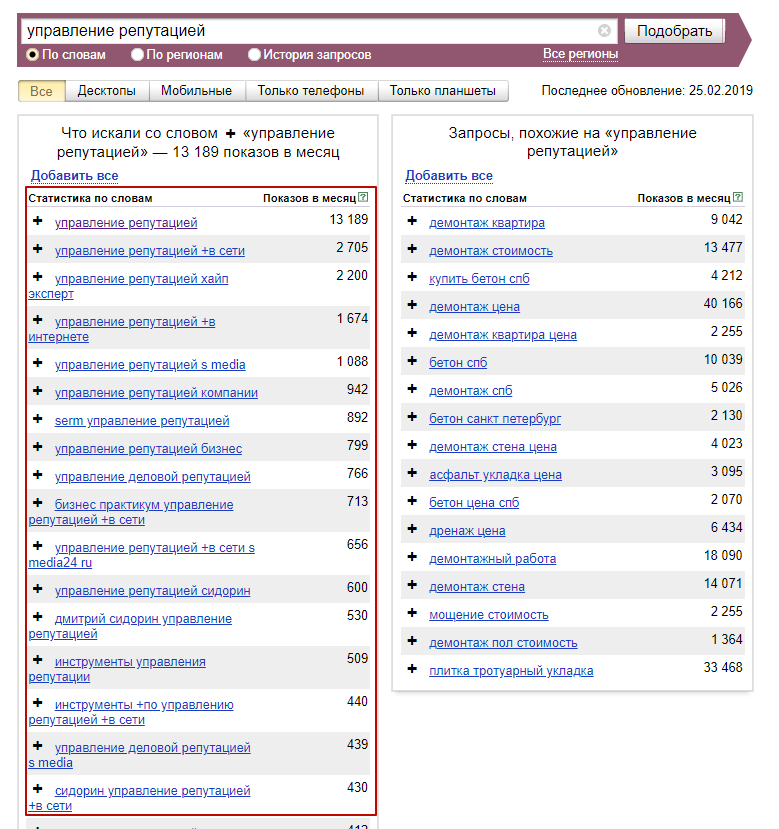779x829 pixels.
Task: Open 'демонтаж квартира цена' query link
Action: [503, 335]
